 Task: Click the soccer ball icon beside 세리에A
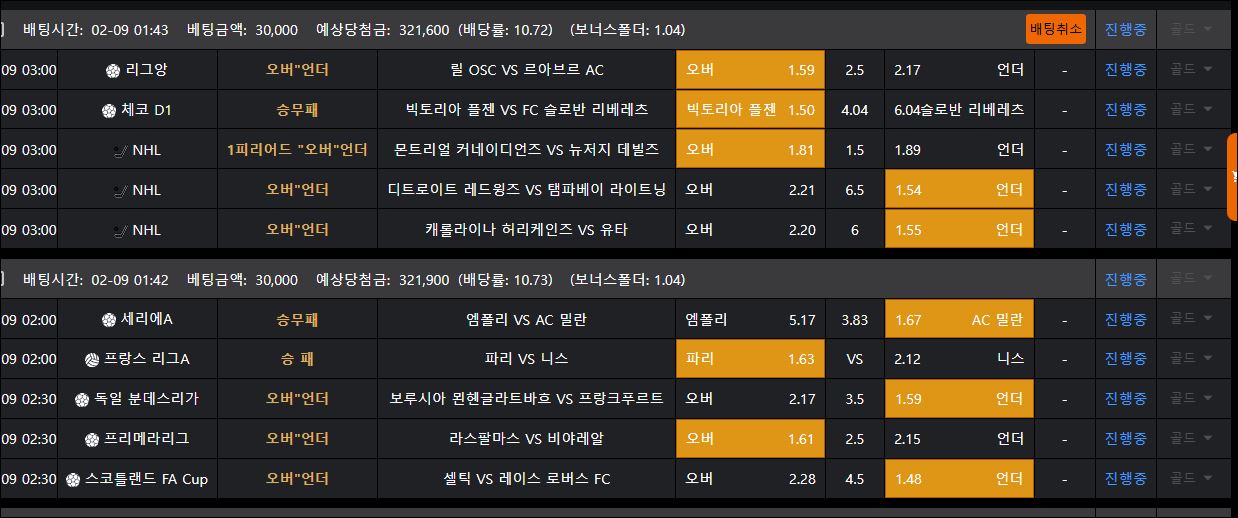109,320
